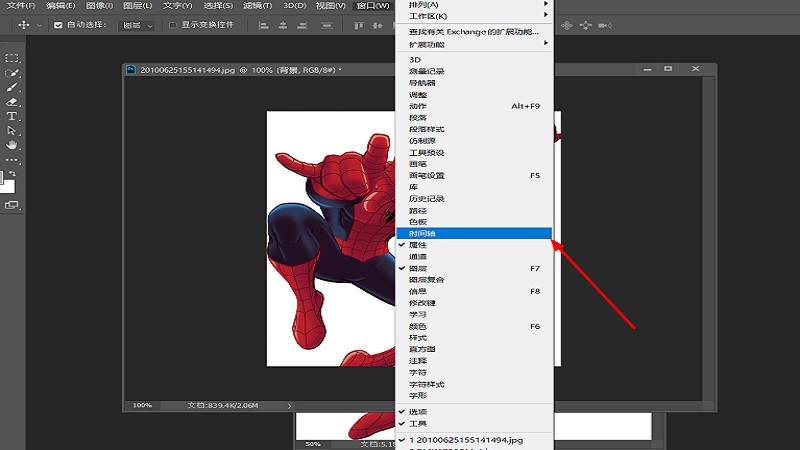Choose 信息 F8 menu item
The width and height of the screenshot is (800, 450).
pos(474,291)
